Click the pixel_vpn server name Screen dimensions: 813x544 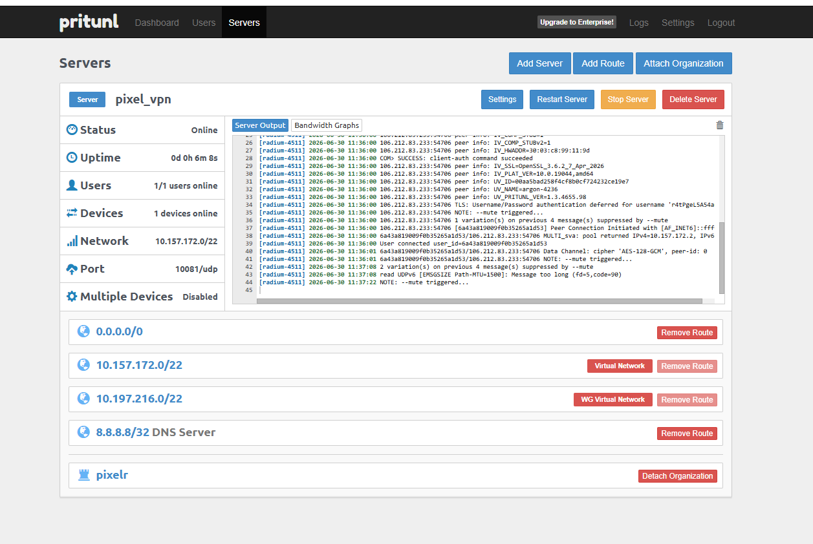coord(143,99)
